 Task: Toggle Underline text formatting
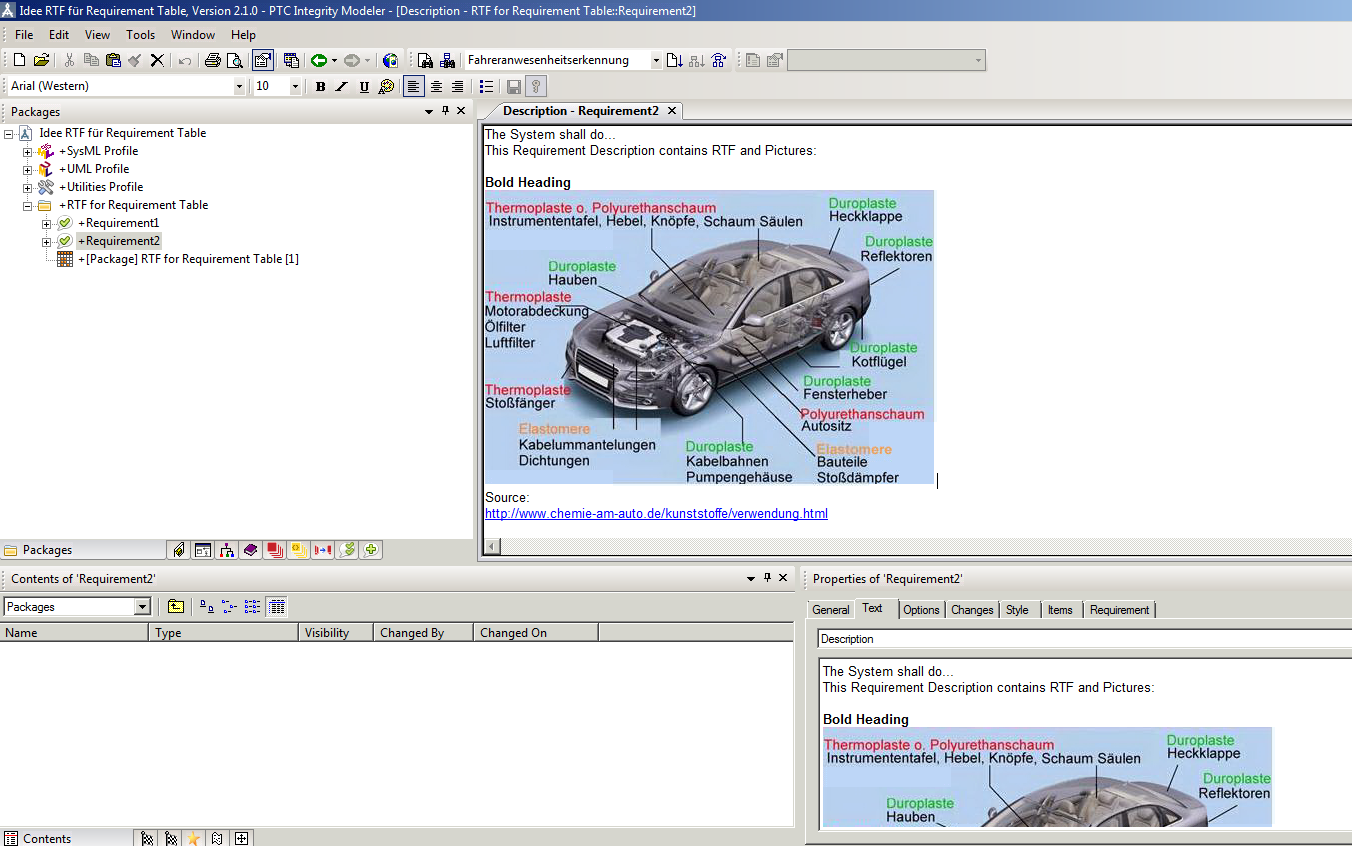[x=364, y=87]
